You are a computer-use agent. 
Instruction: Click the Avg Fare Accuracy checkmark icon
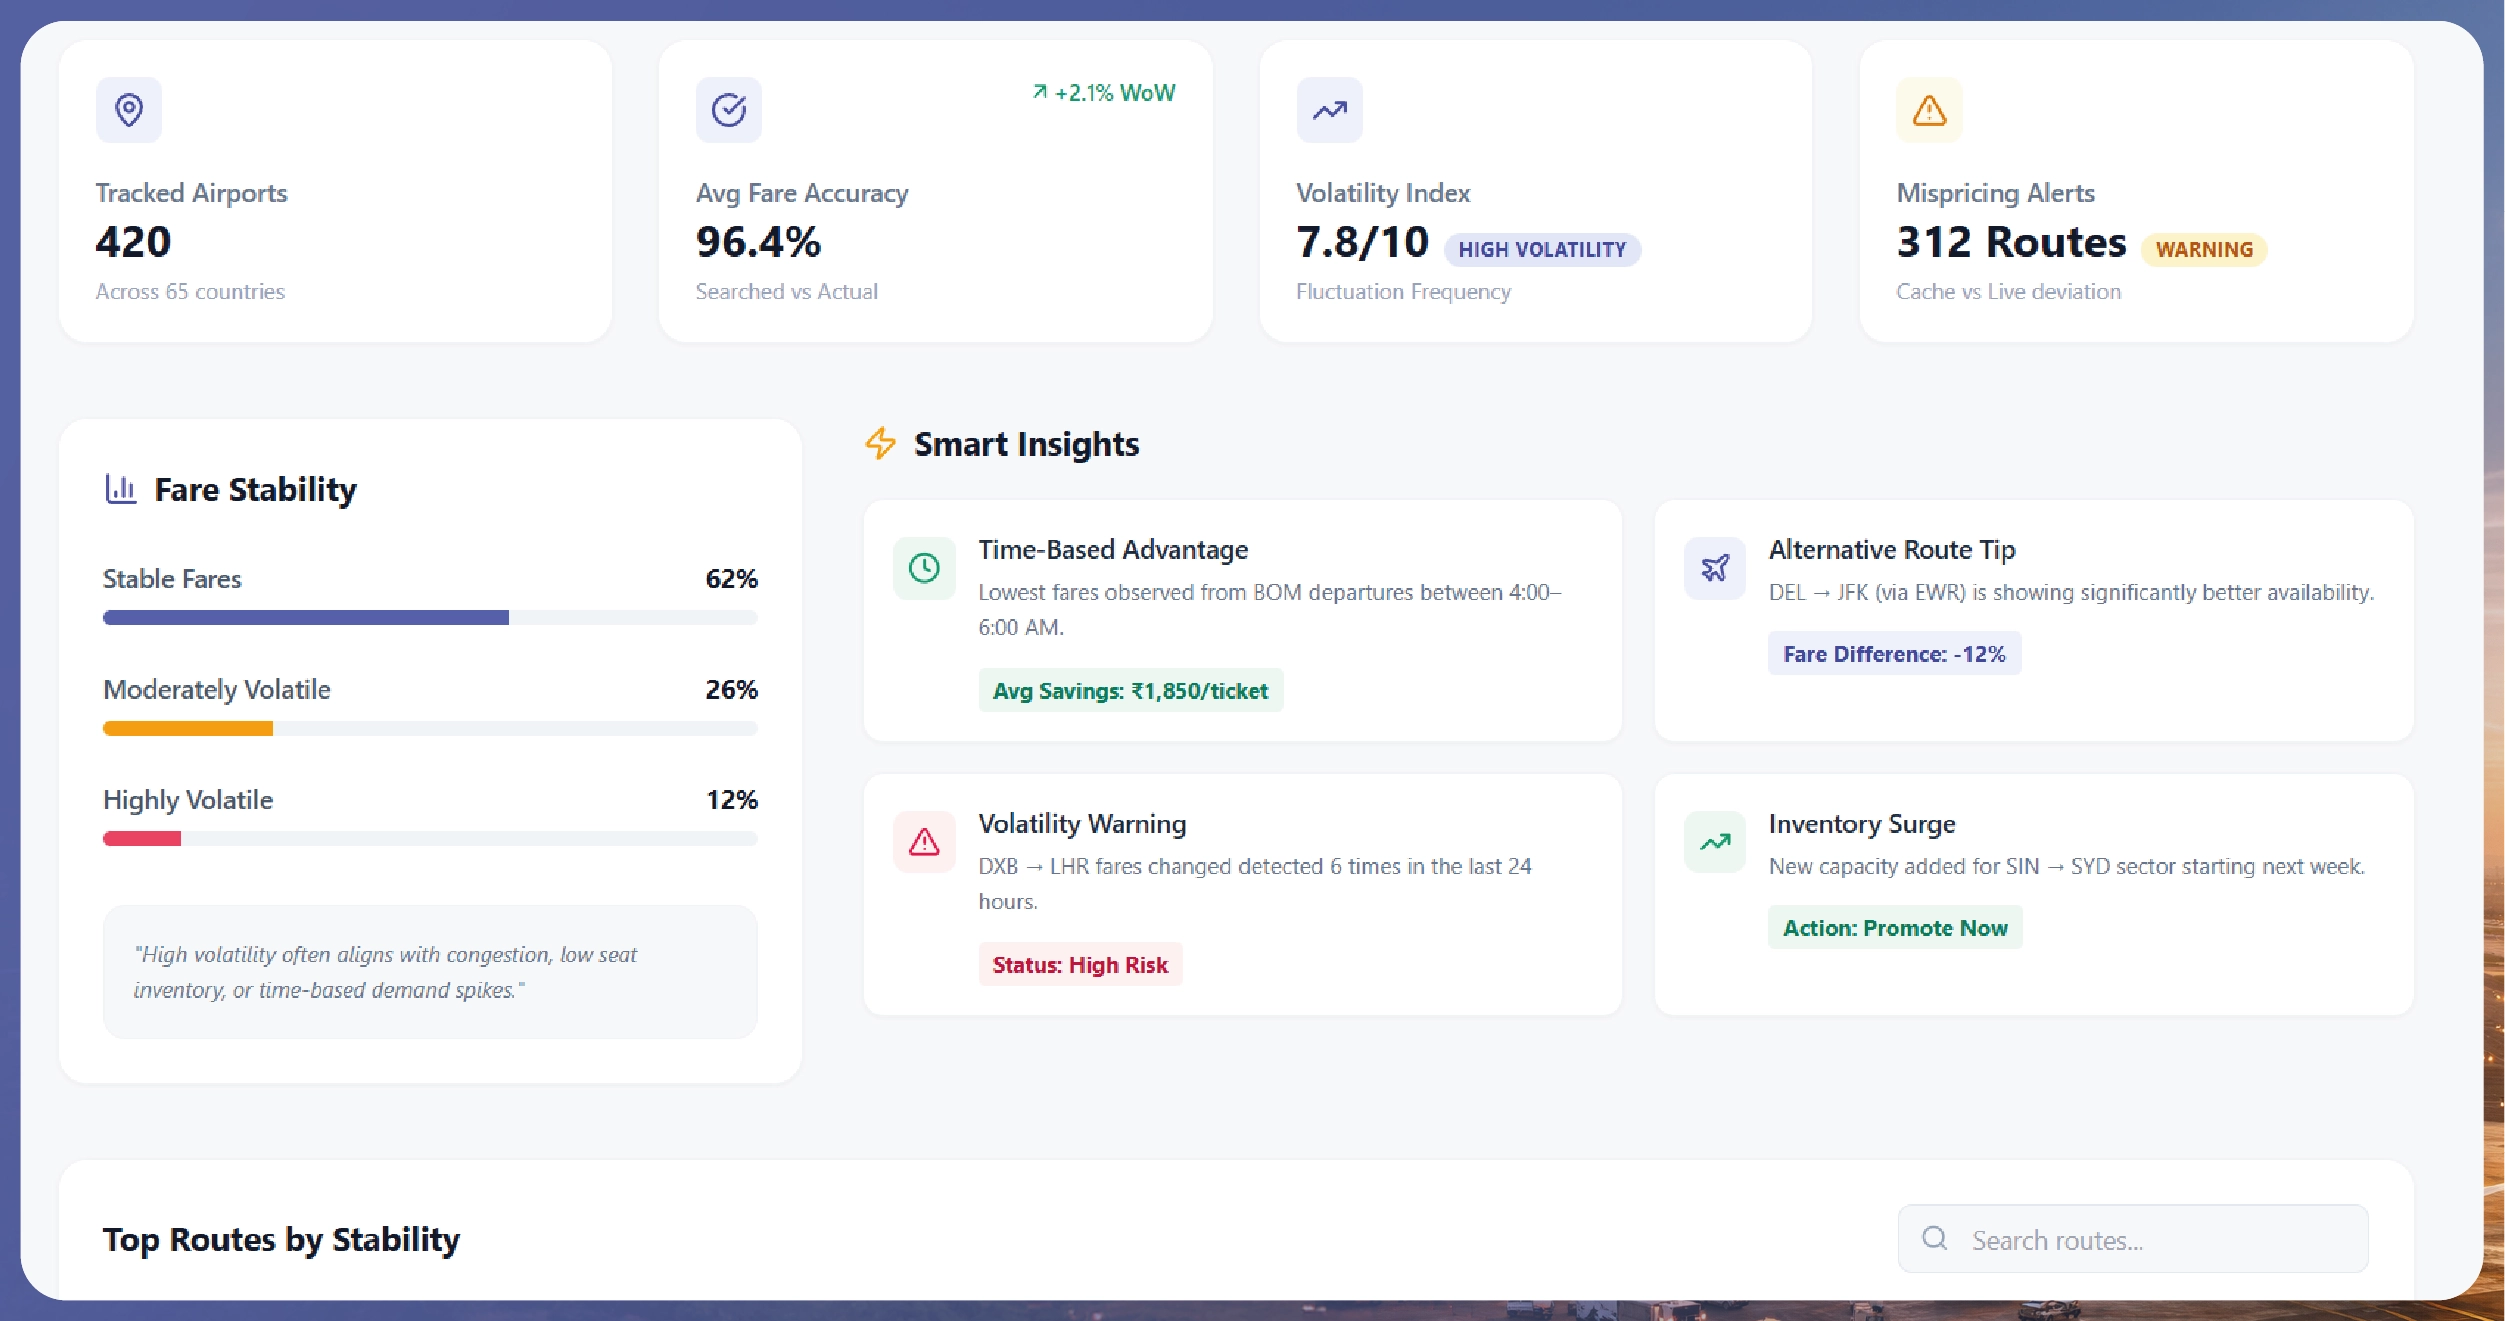click(x=728, y=110)
